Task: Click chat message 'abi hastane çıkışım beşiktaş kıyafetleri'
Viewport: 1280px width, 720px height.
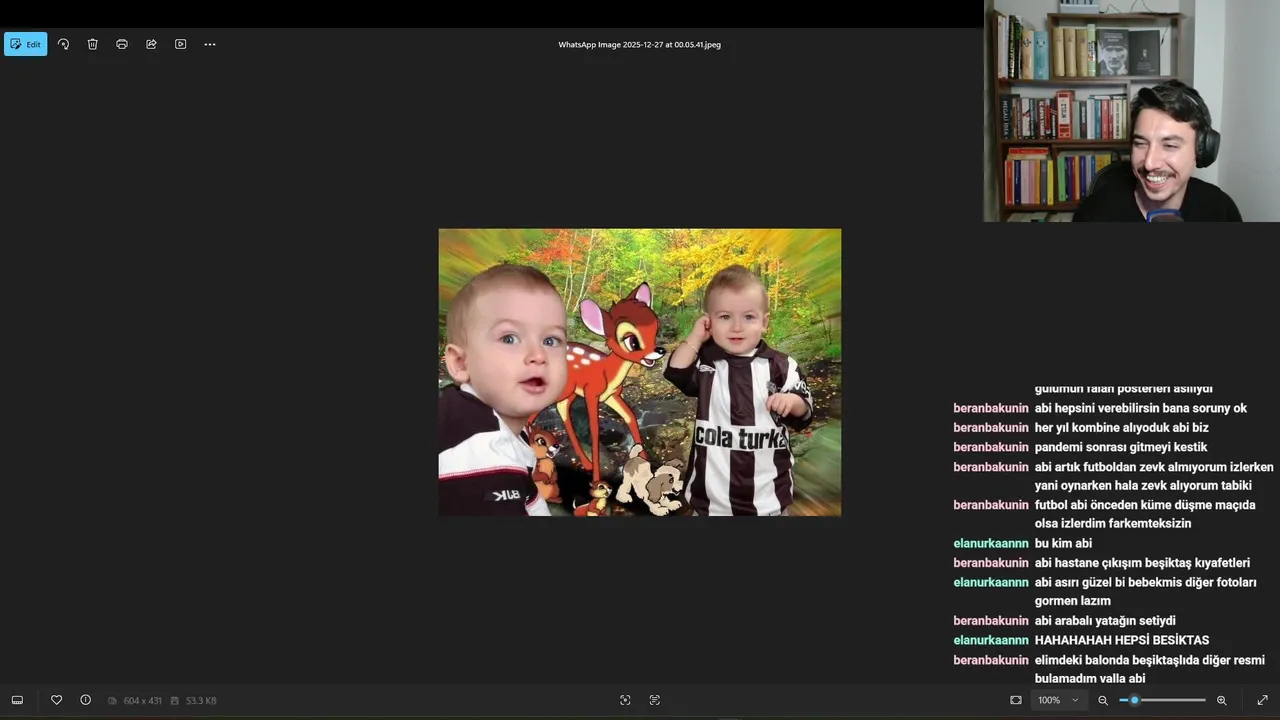Action: [x=1142, y=563]
